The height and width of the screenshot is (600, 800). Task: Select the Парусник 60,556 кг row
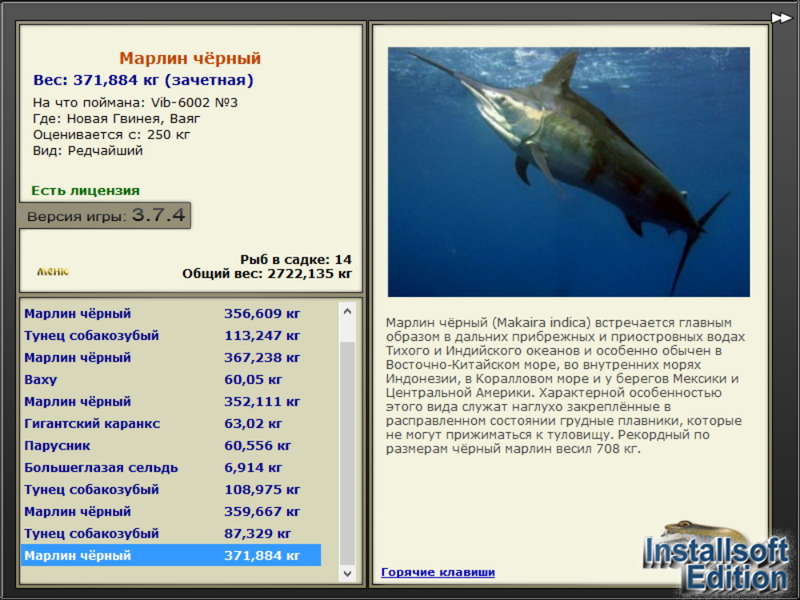171,445
